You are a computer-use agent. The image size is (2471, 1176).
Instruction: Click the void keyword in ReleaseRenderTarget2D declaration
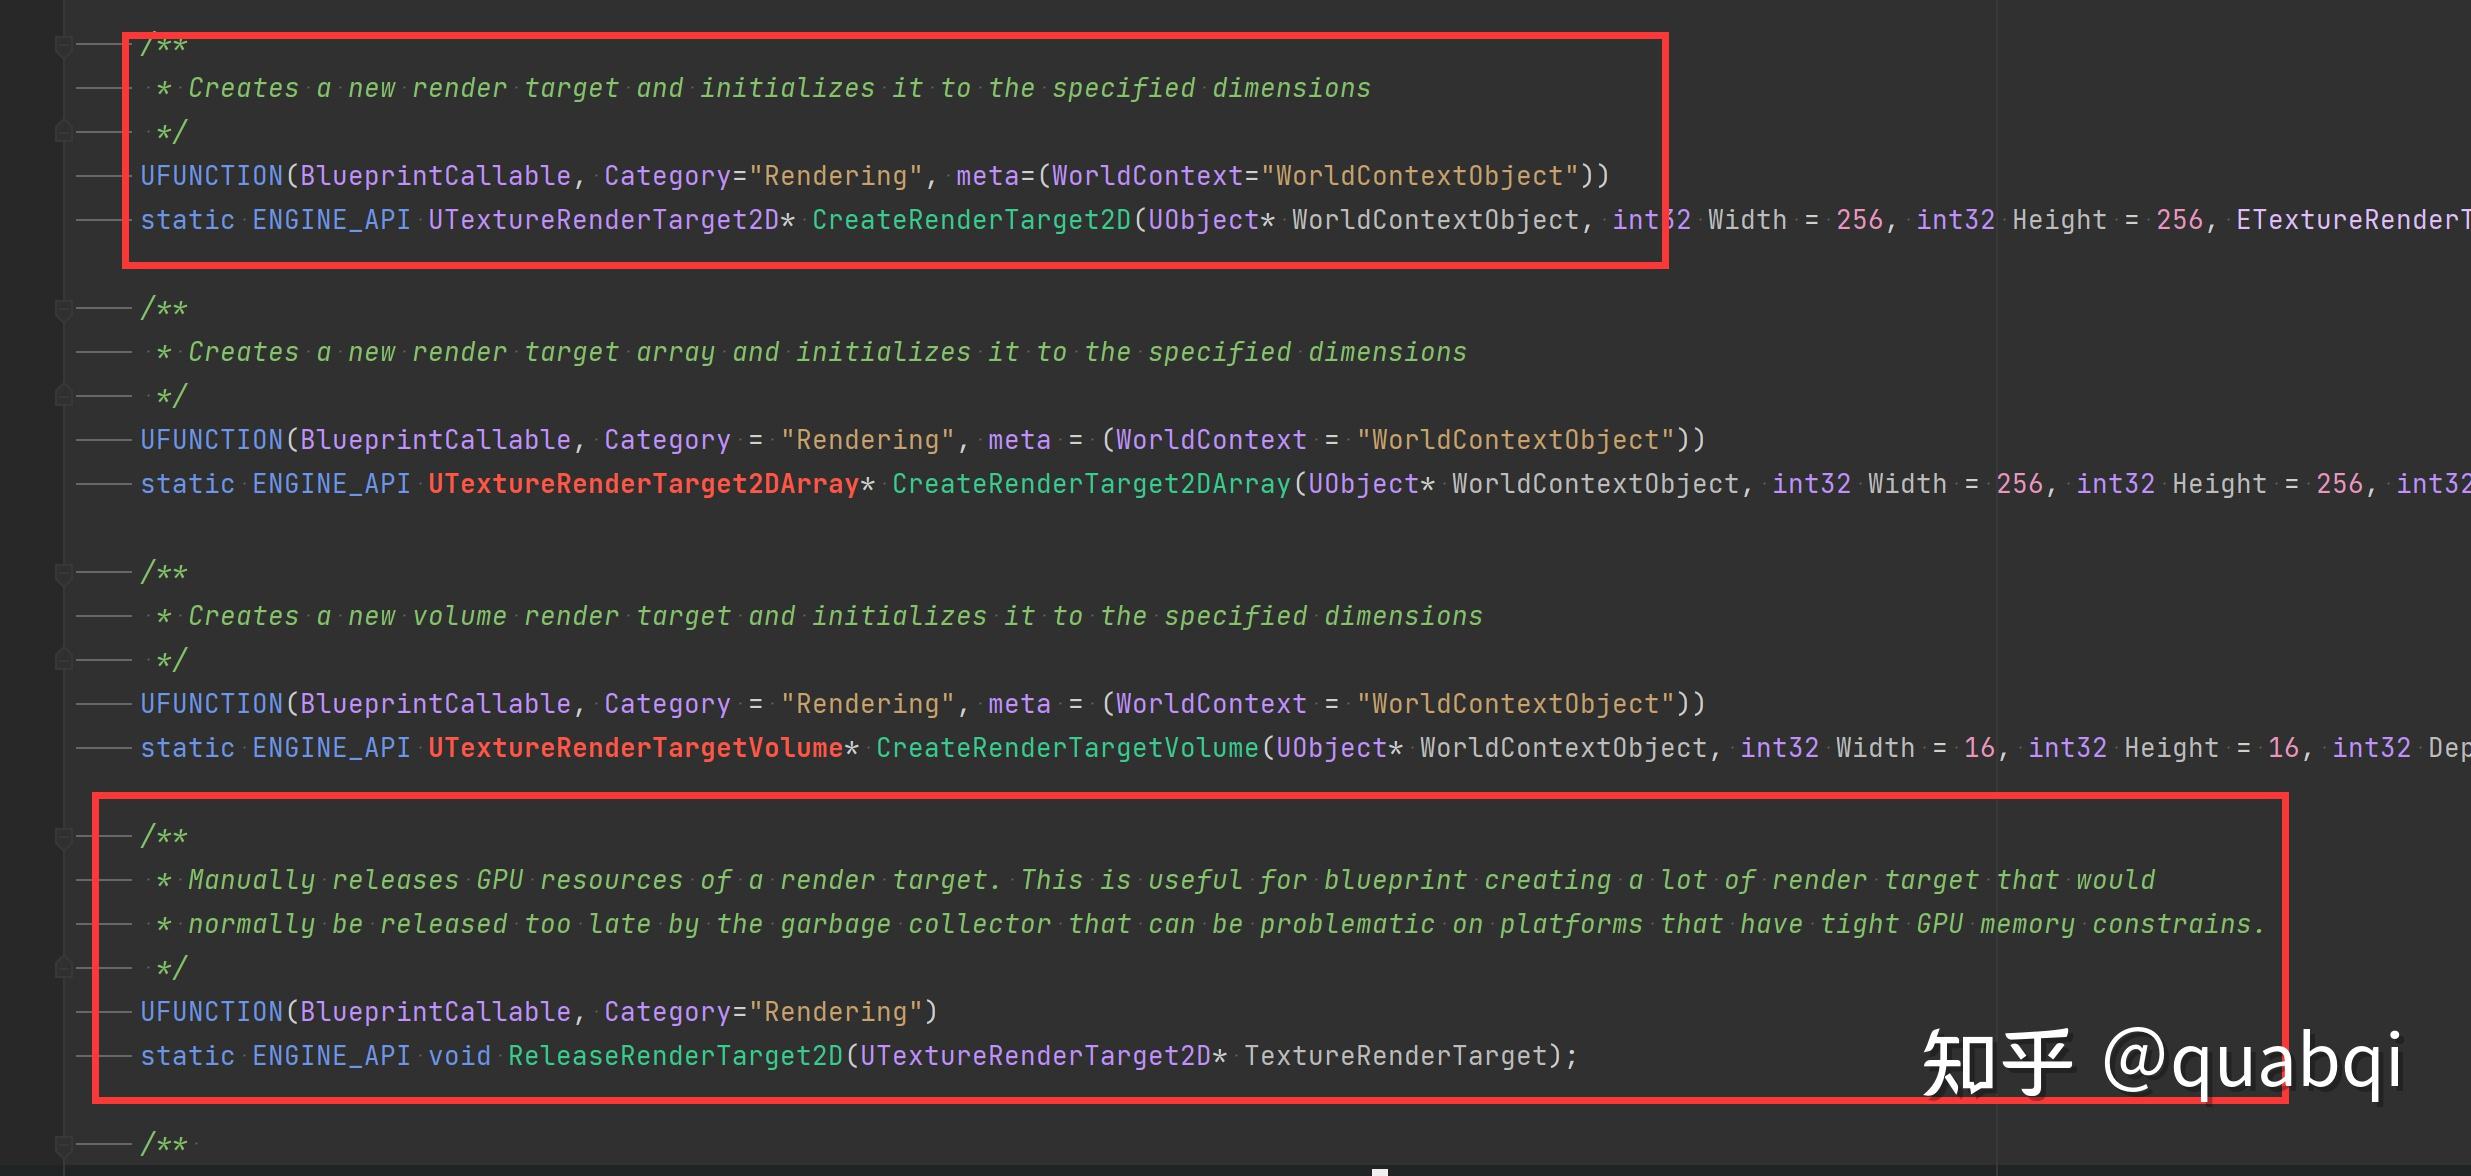[459, 1056]
